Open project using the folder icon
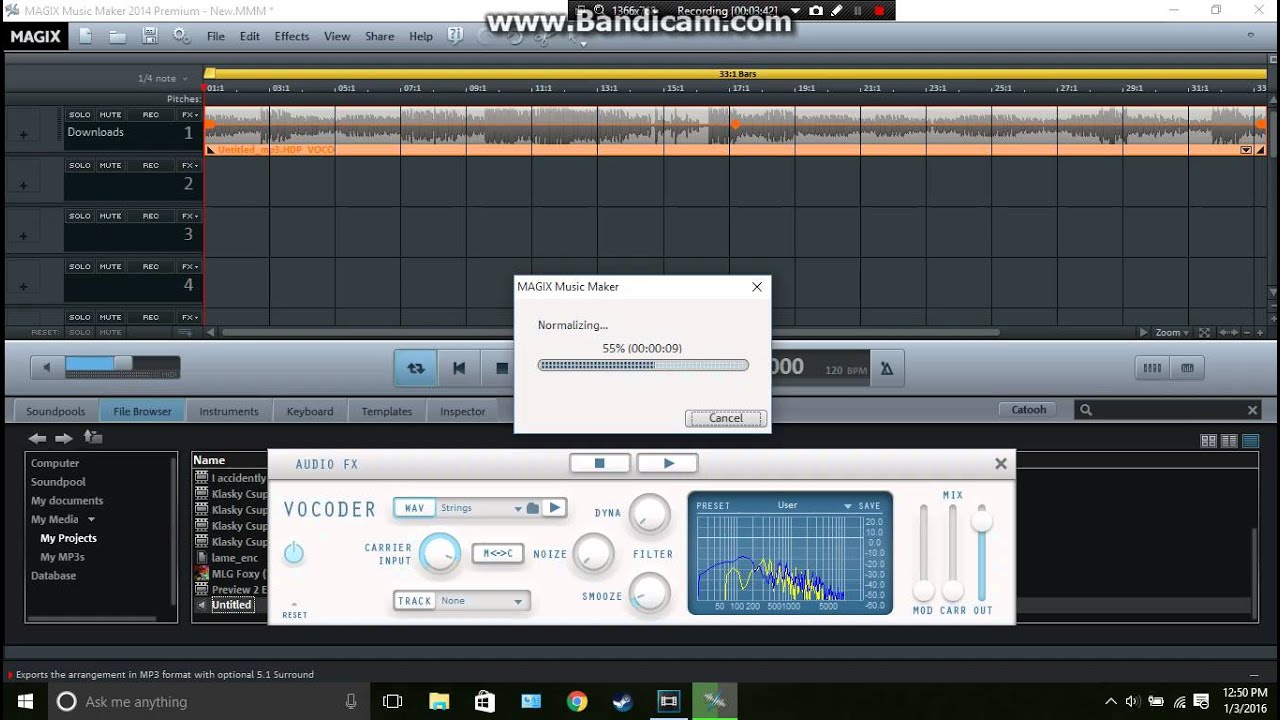The height and width of the screenshot is (720, 1280). [x=117, y=36]
